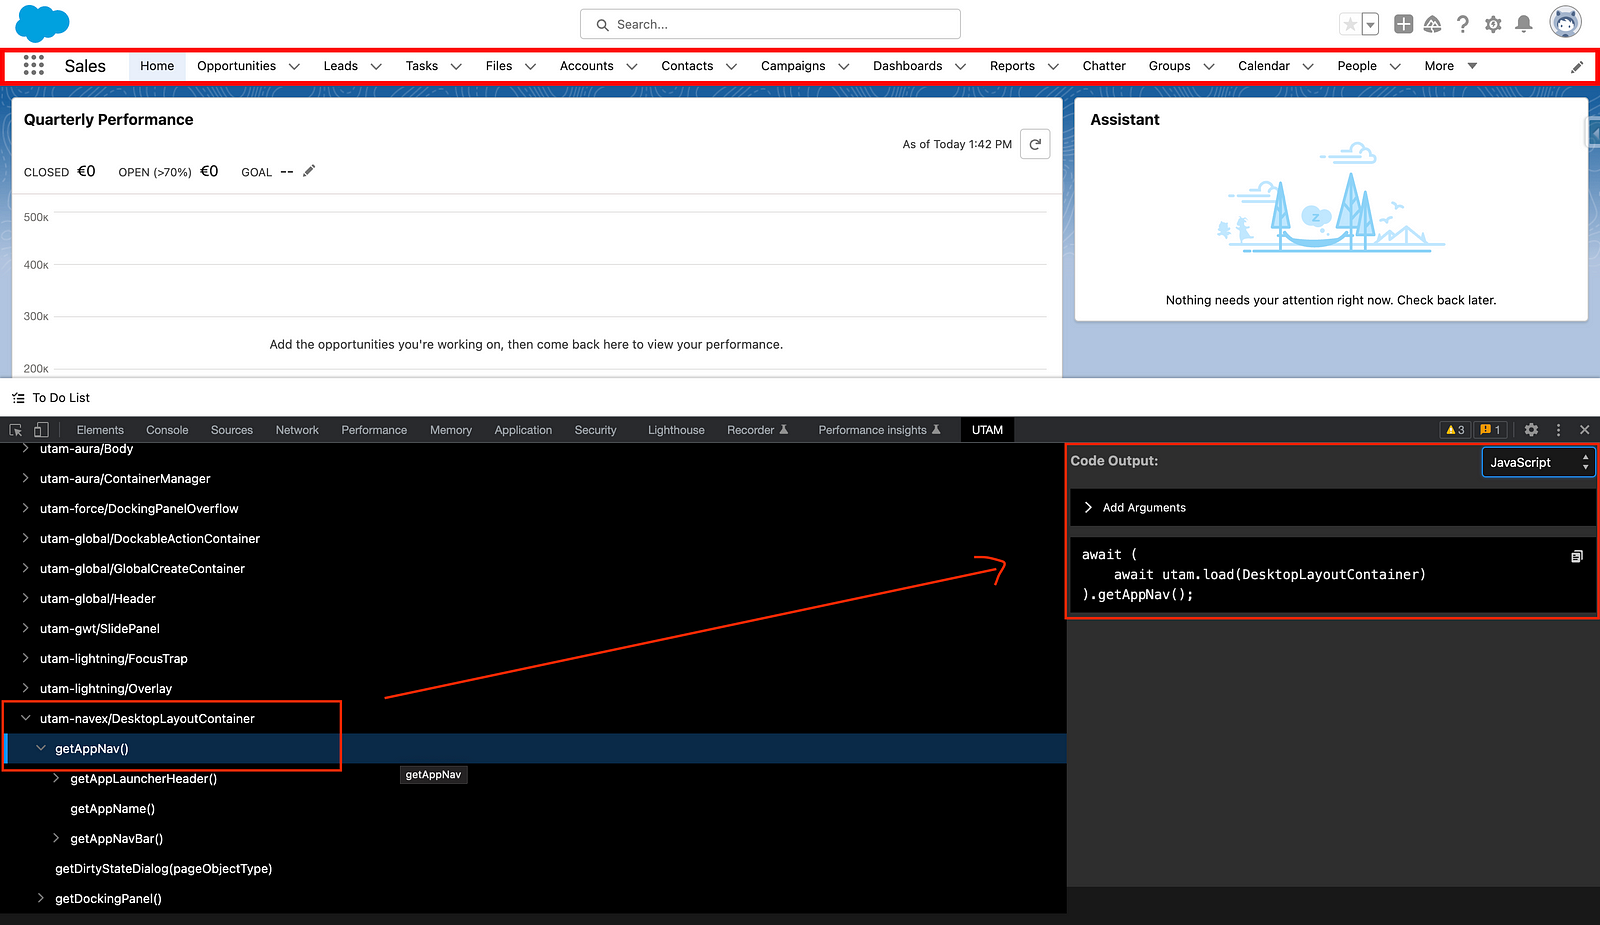Click the pencil icon to edit navigation bar
This screenshot has height=925, width=1600.
pyautogui.click(x=1577, y=67)
